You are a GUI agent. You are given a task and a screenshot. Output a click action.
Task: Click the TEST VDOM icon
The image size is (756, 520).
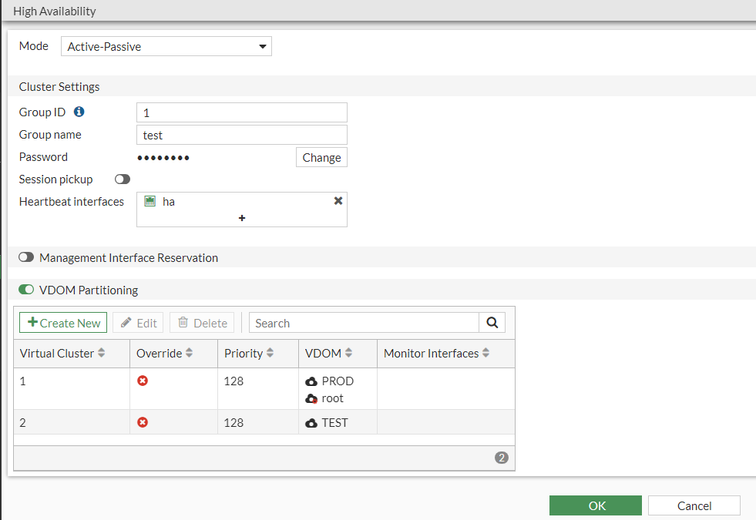(x=311, y=423)
